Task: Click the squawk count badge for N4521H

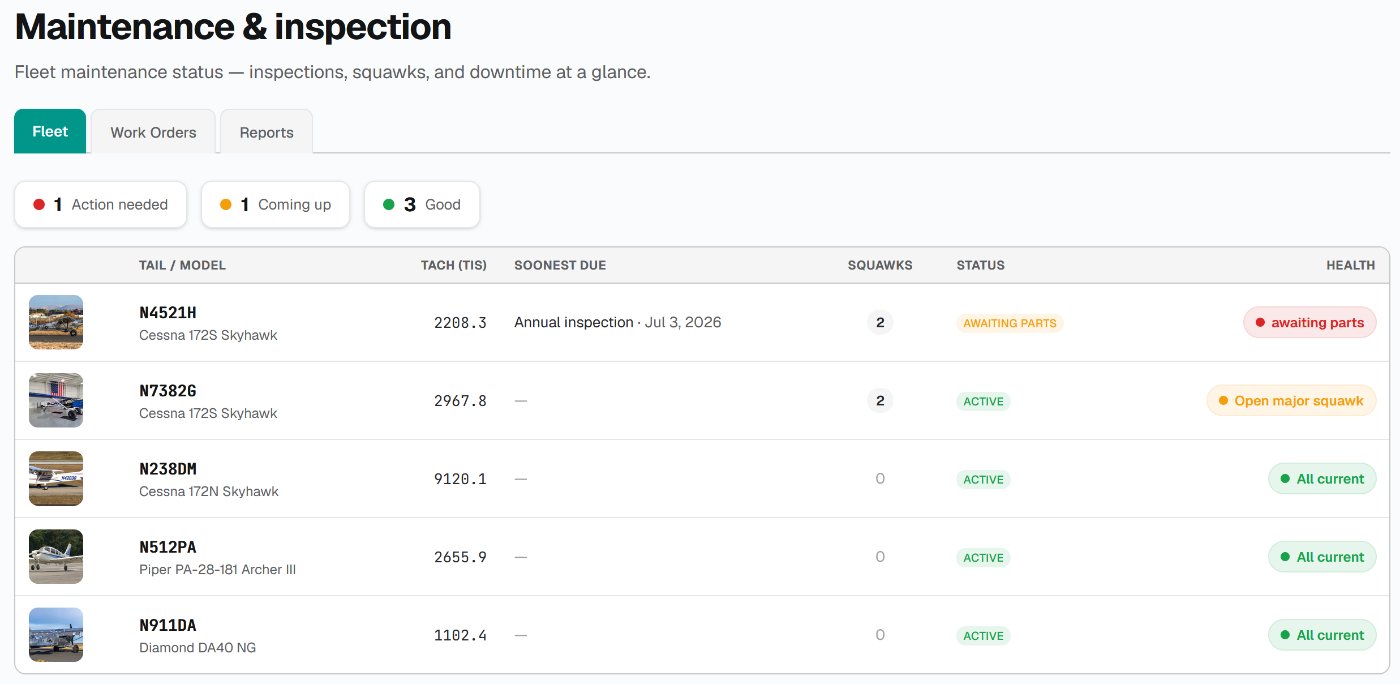Action: coord(880,322)
